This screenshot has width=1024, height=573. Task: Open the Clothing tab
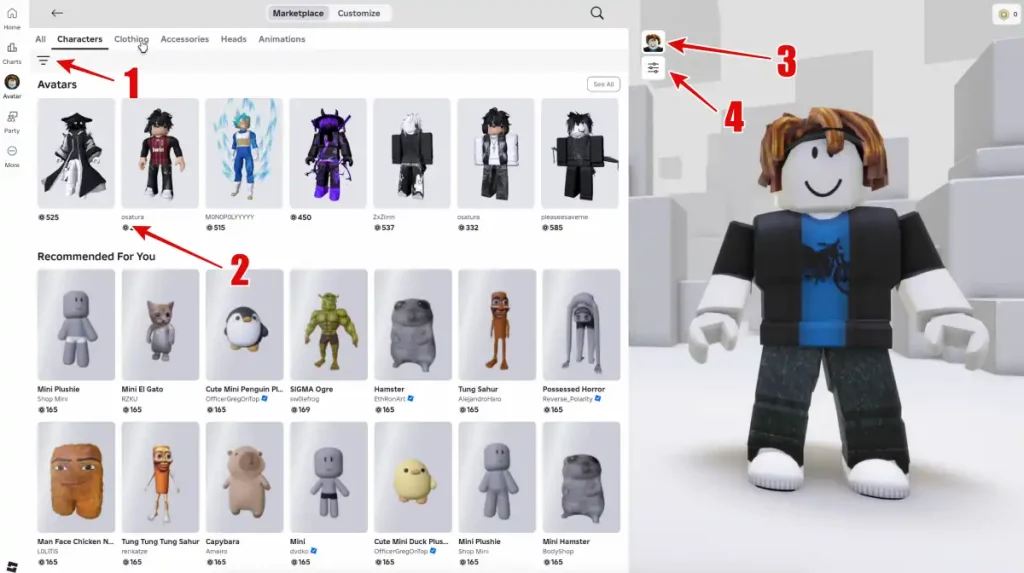131,39
